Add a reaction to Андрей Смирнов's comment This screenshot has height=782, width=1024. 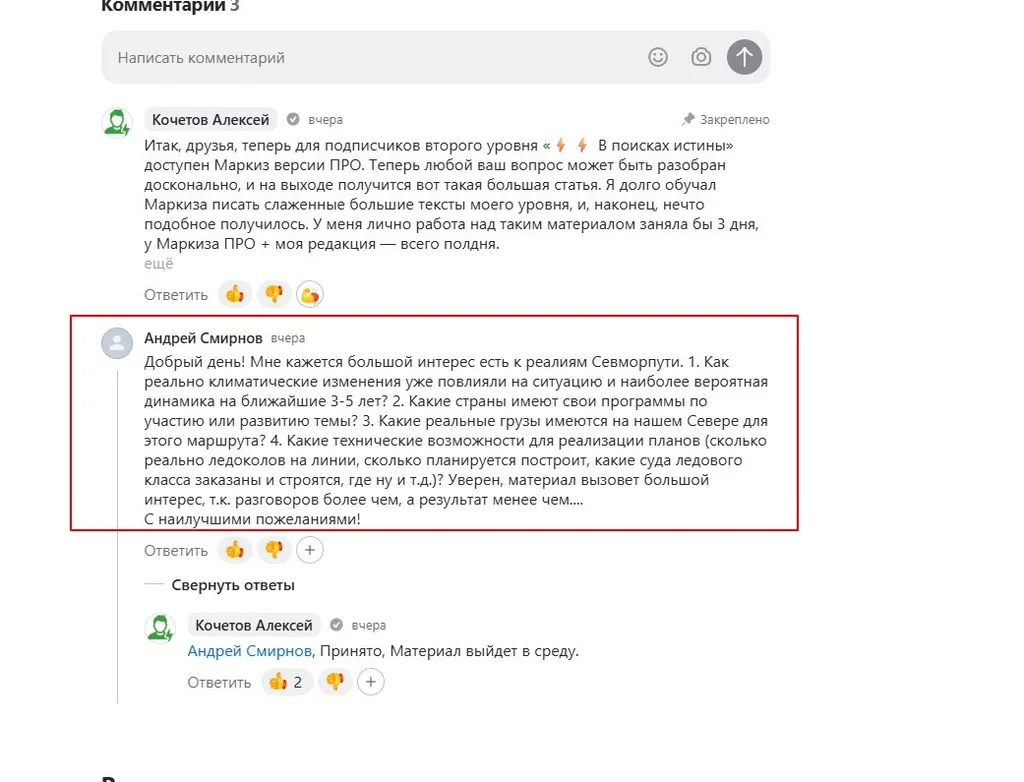click(x=310, y=550)
